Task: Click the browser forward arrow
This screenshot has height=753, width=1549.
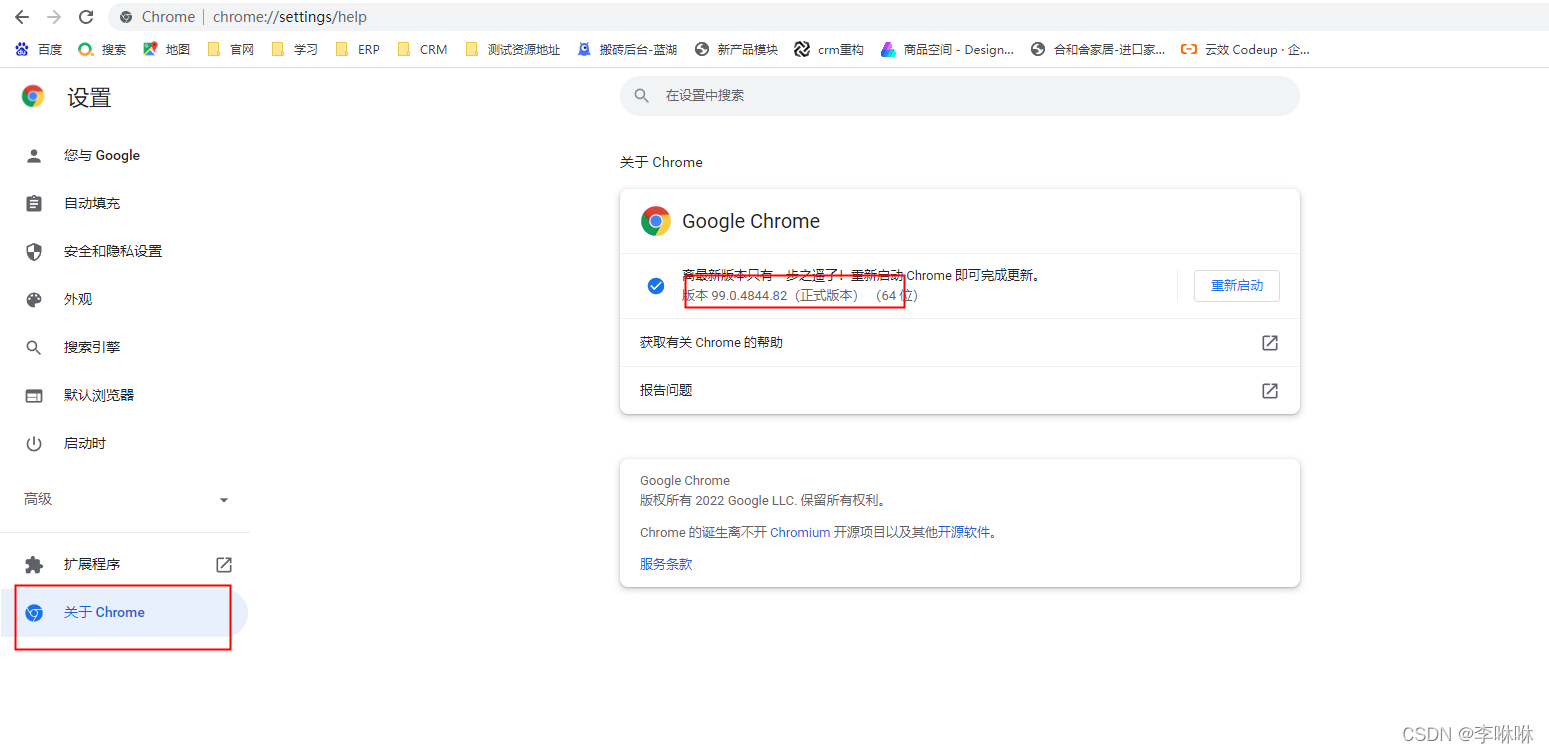Action: click(x=54, y=17)
